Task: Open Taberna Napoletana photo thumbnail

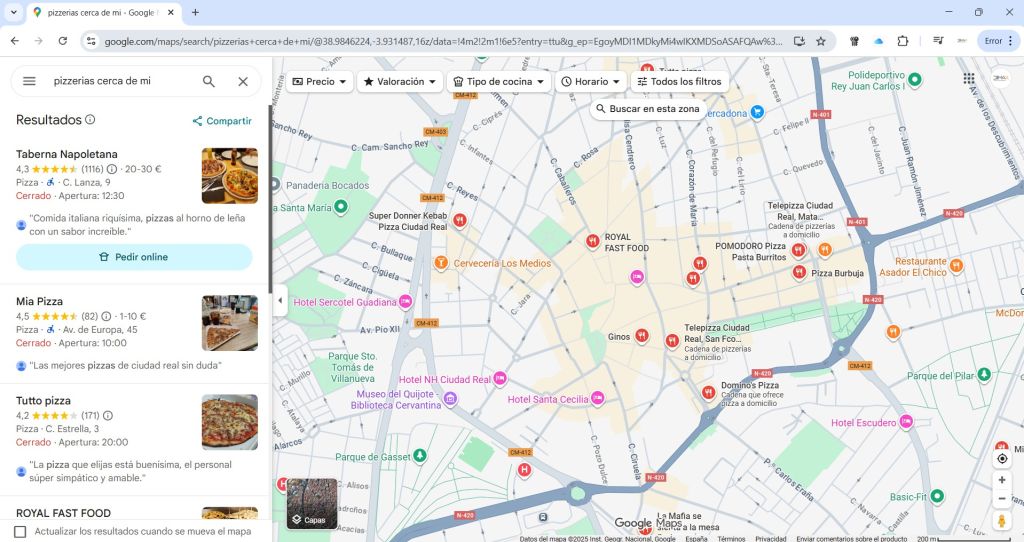Action: (x=229, y=176)
